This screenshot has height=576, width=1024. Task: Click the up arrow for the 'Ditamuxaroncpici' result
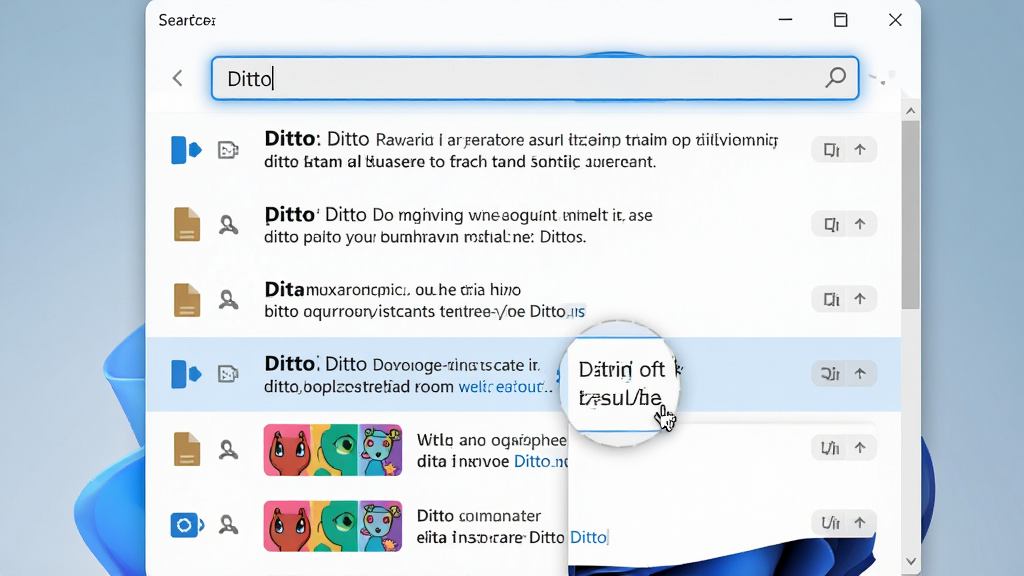click(x=860, y=298)
